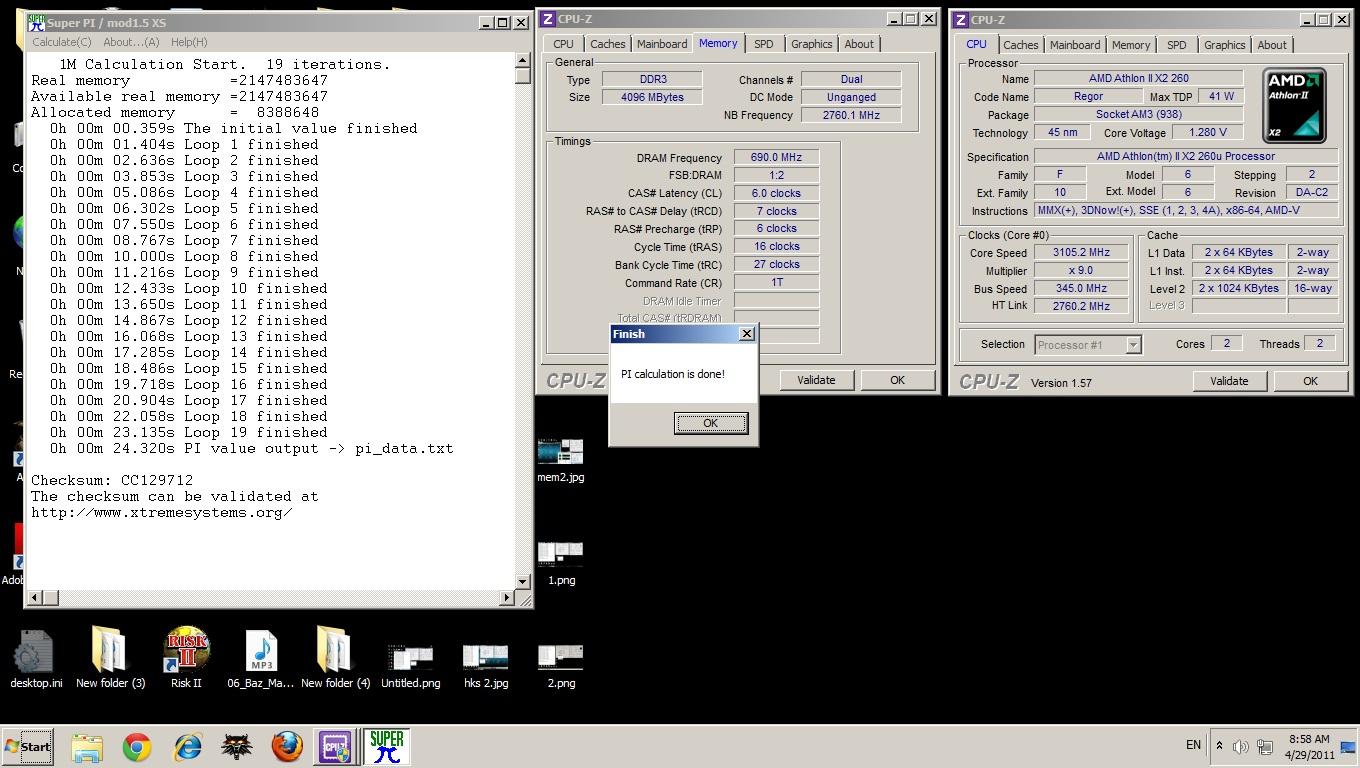Select Memory tab in right CPU-Z window
The height and width of the screenshot is (768, 1360).
[1131, 45]
